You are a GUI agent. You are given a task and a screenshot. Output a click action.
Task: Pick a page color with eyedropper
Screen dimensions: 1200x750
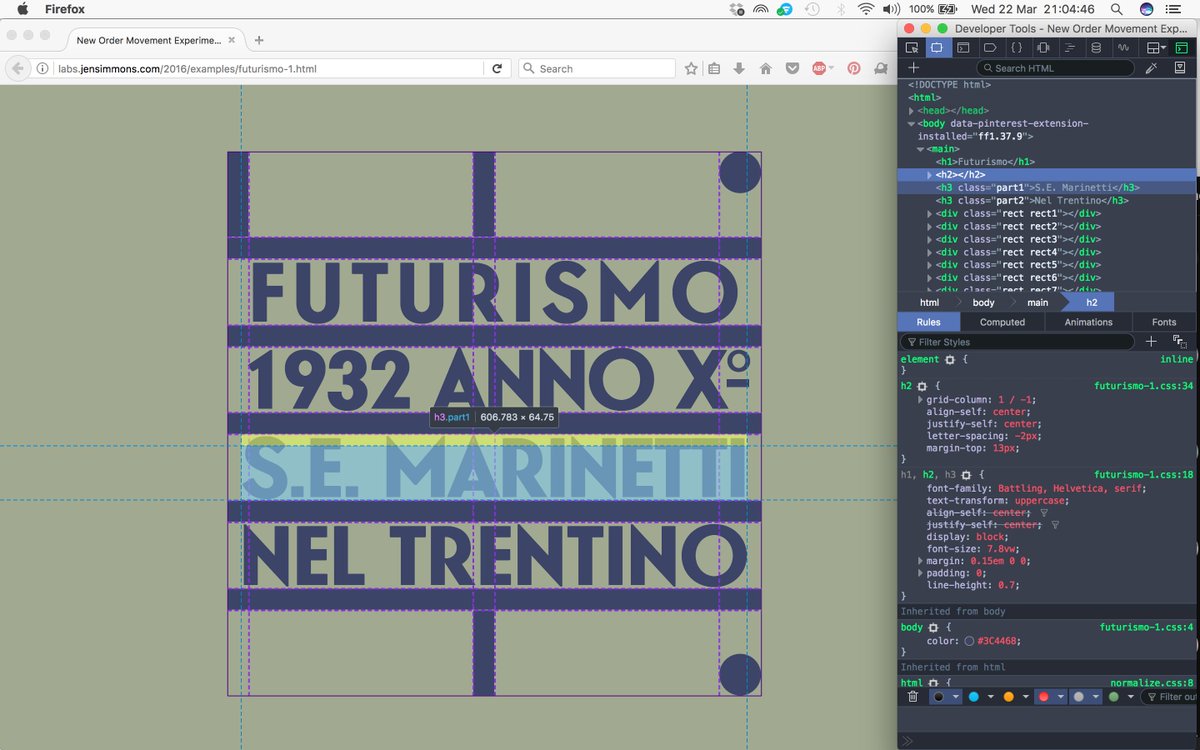coord(1151,68)
